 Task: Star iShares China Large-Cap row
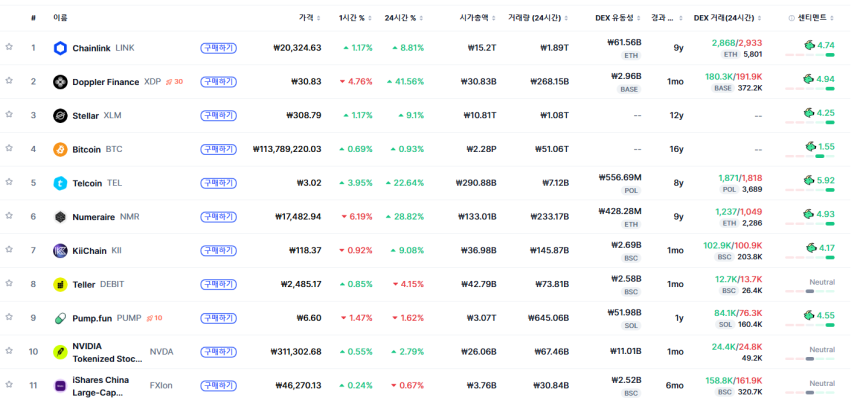click(9, 384)
